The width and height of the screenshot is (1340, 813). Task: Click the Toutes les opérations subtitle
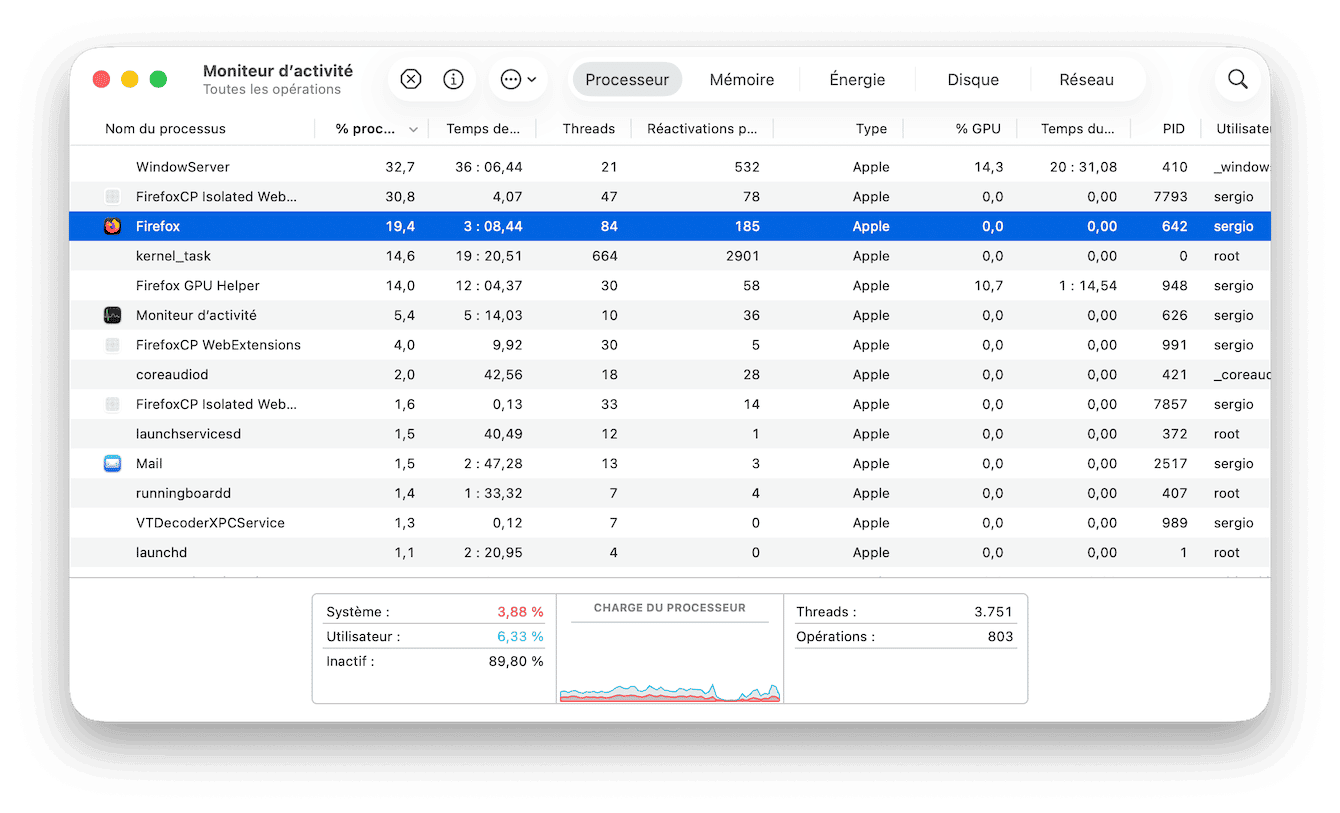[272, 89]
